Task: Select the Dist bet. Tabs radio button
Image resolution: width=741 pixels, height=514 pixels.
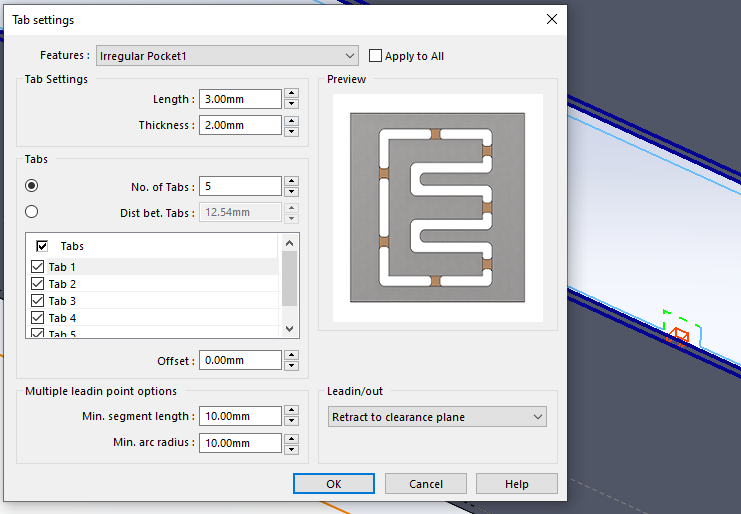Action: (x=32, y=211)
